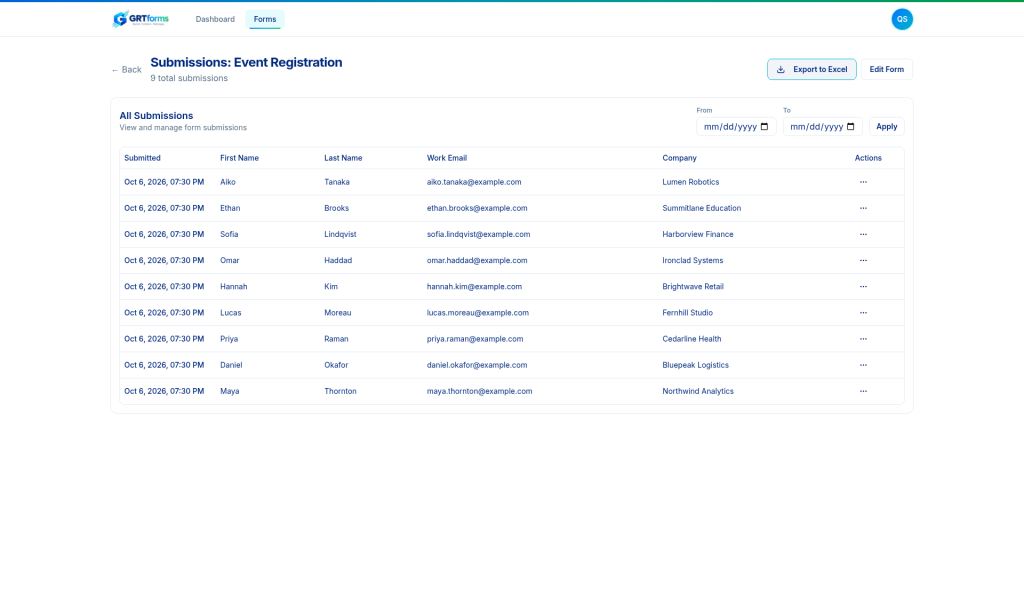Click the GRTforms logo
1024x594 pixels.
click(x=140, y=19)
